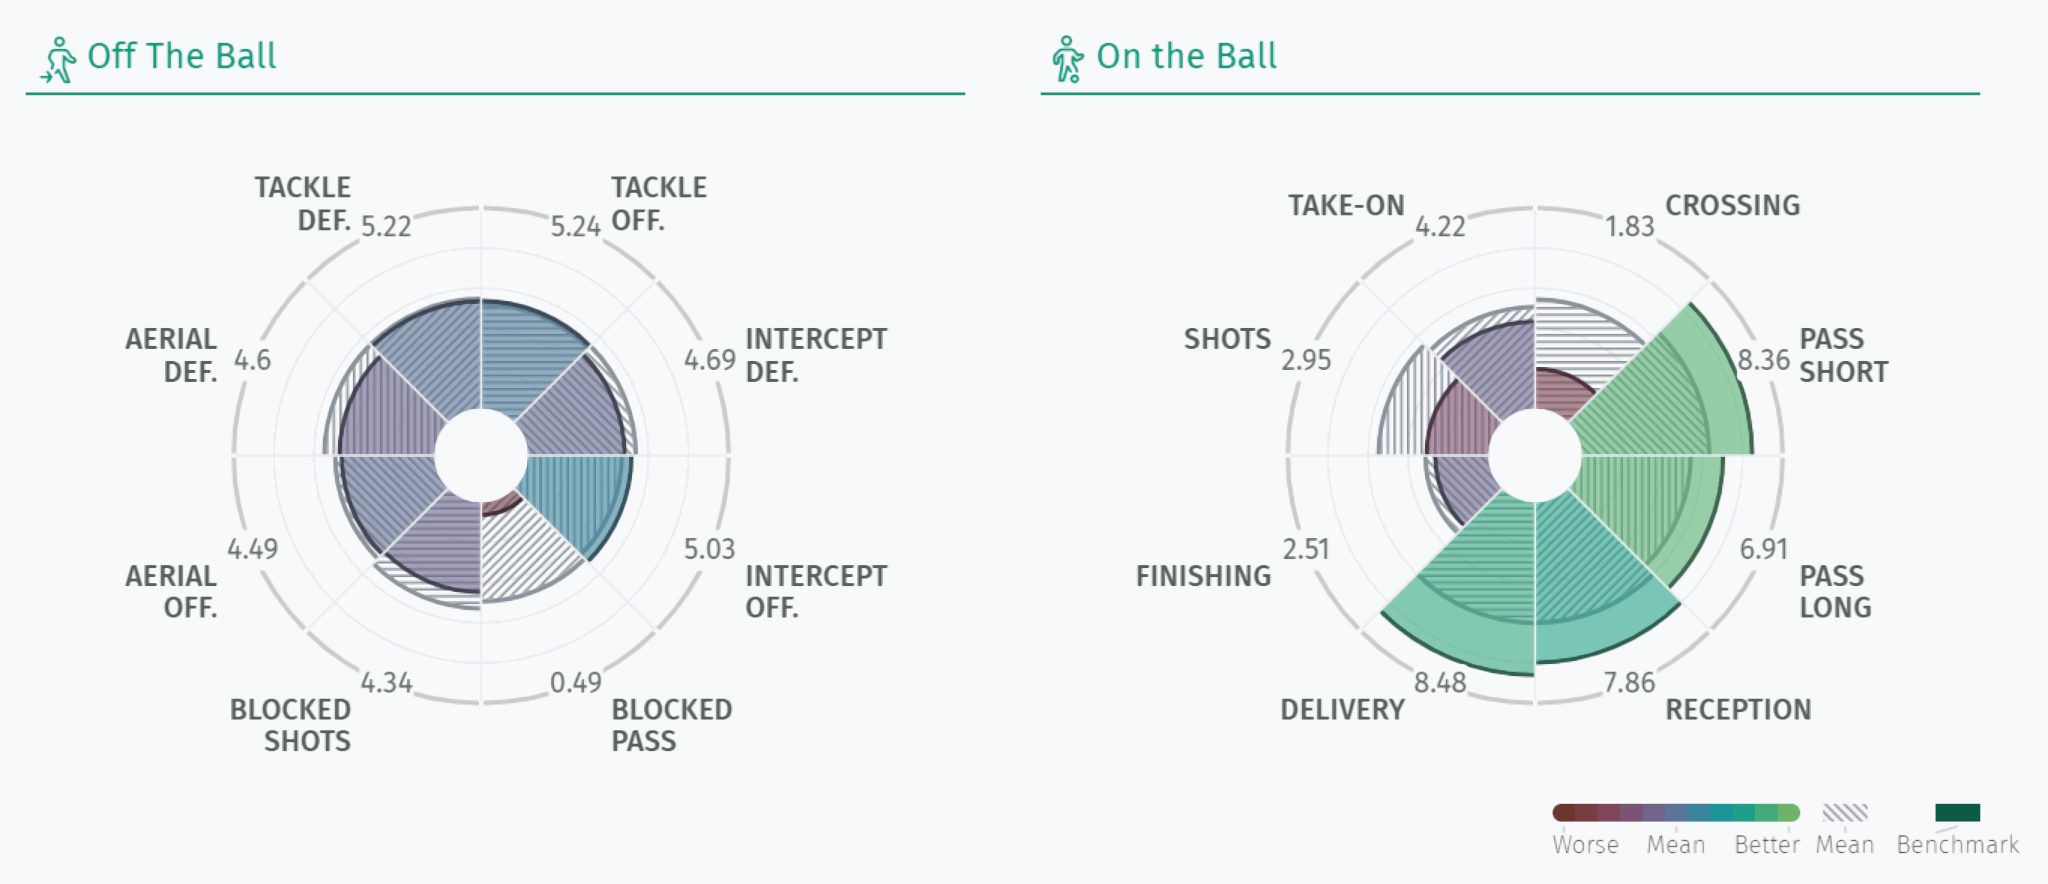
Task: Click the hatched Mean legend swatch
Action: 1845,812
